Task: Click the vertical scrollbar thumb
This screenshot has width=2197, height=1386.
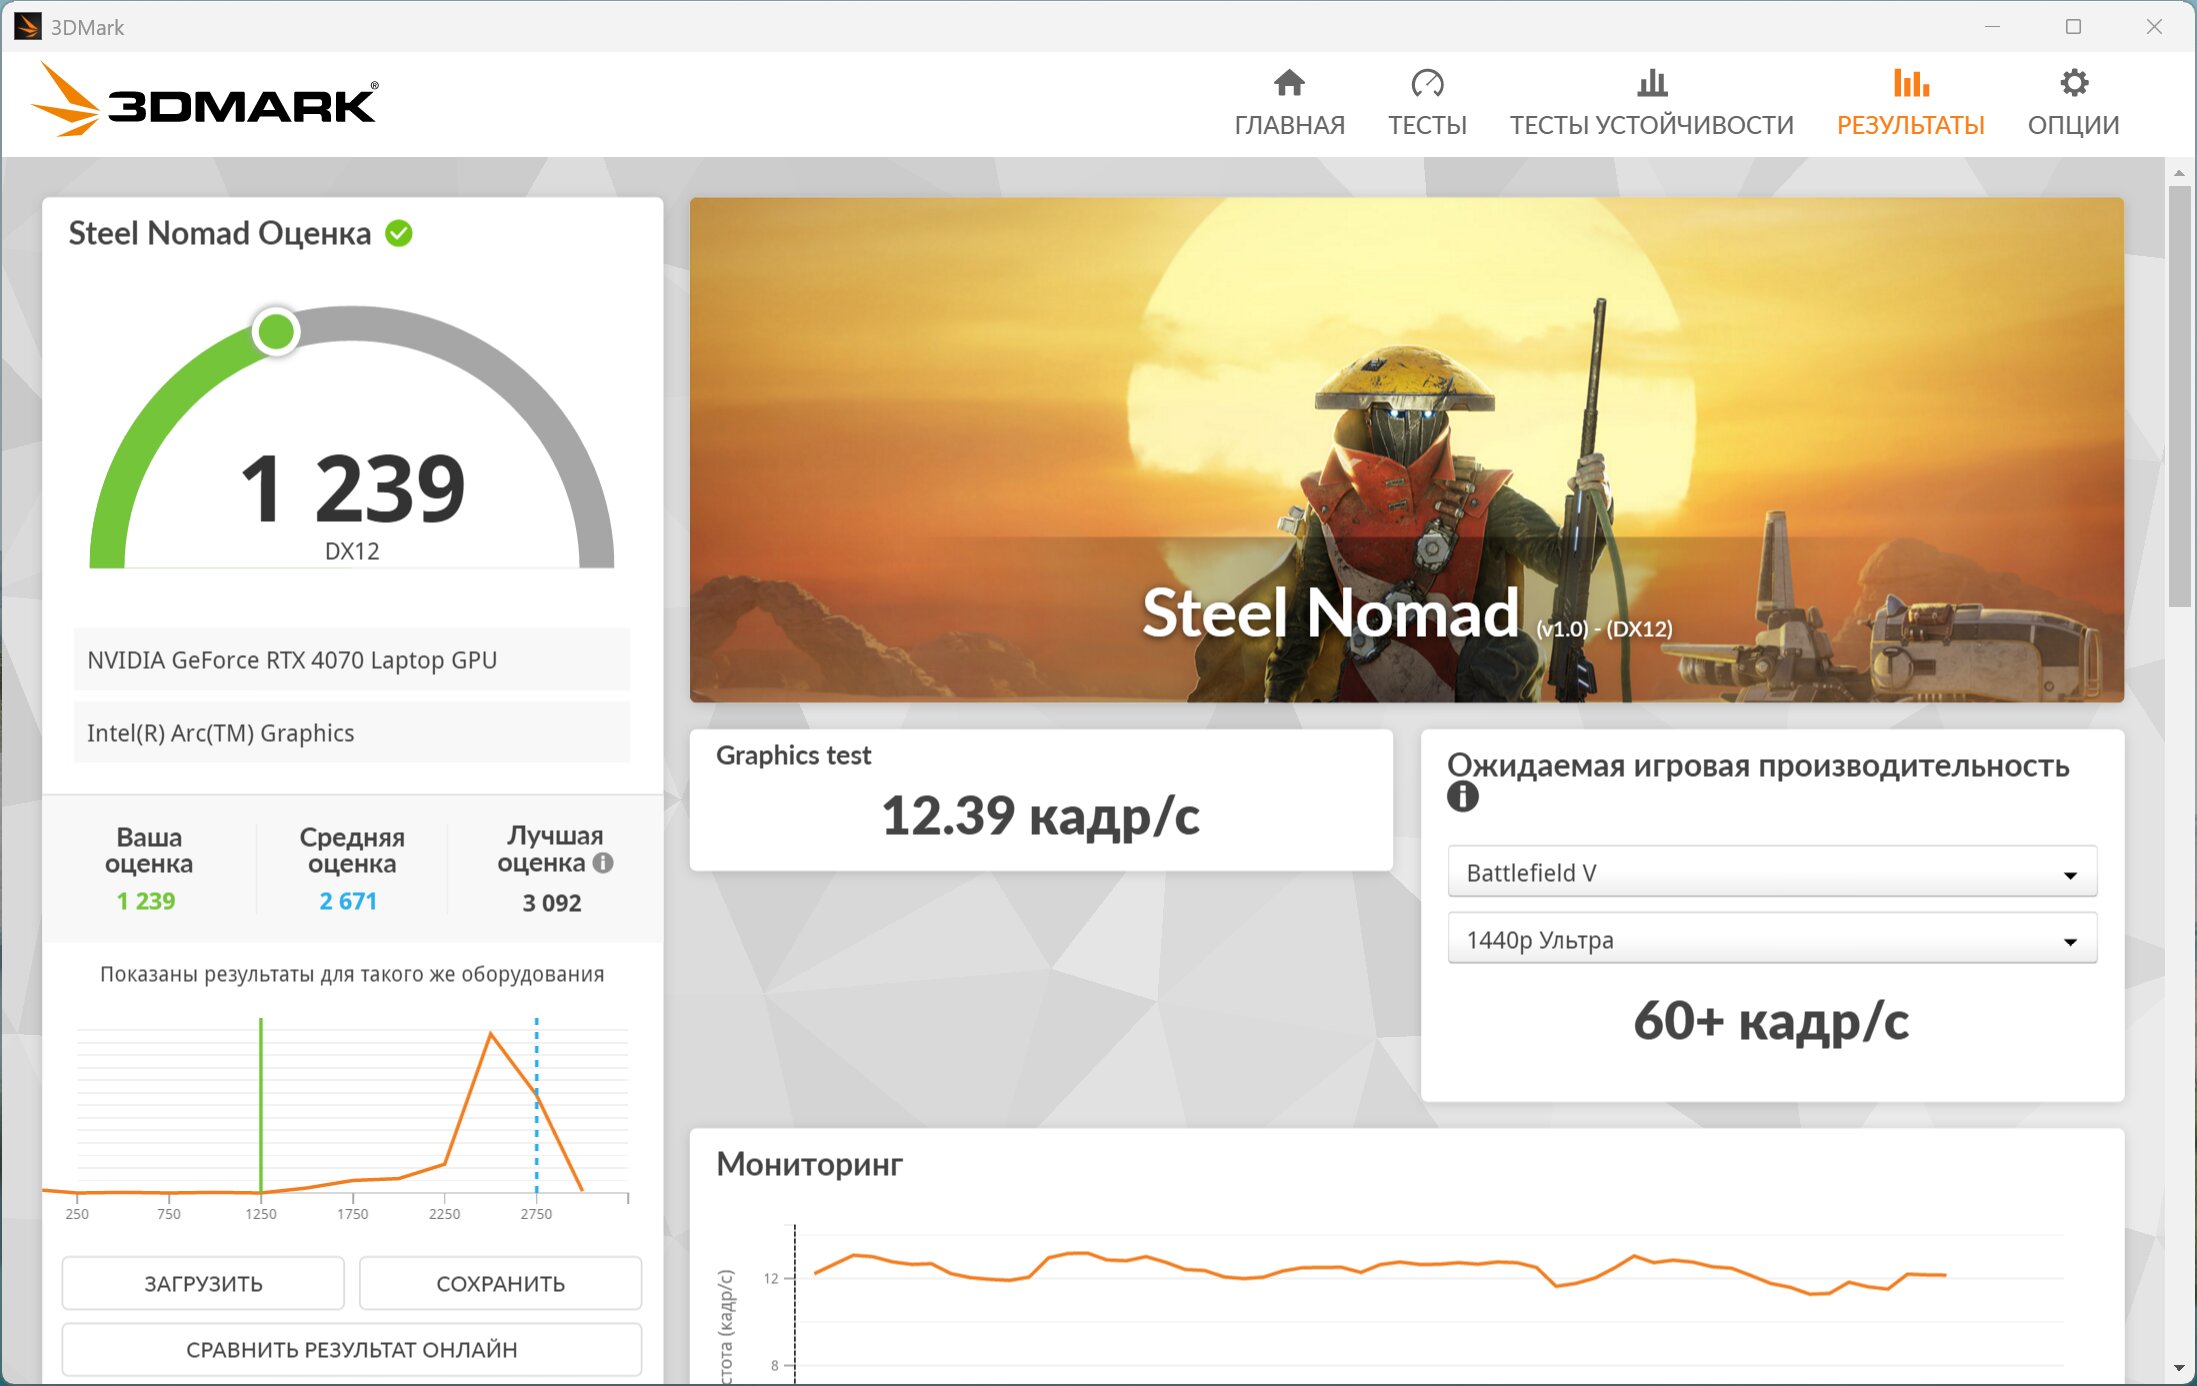Action: (2179, 396)
